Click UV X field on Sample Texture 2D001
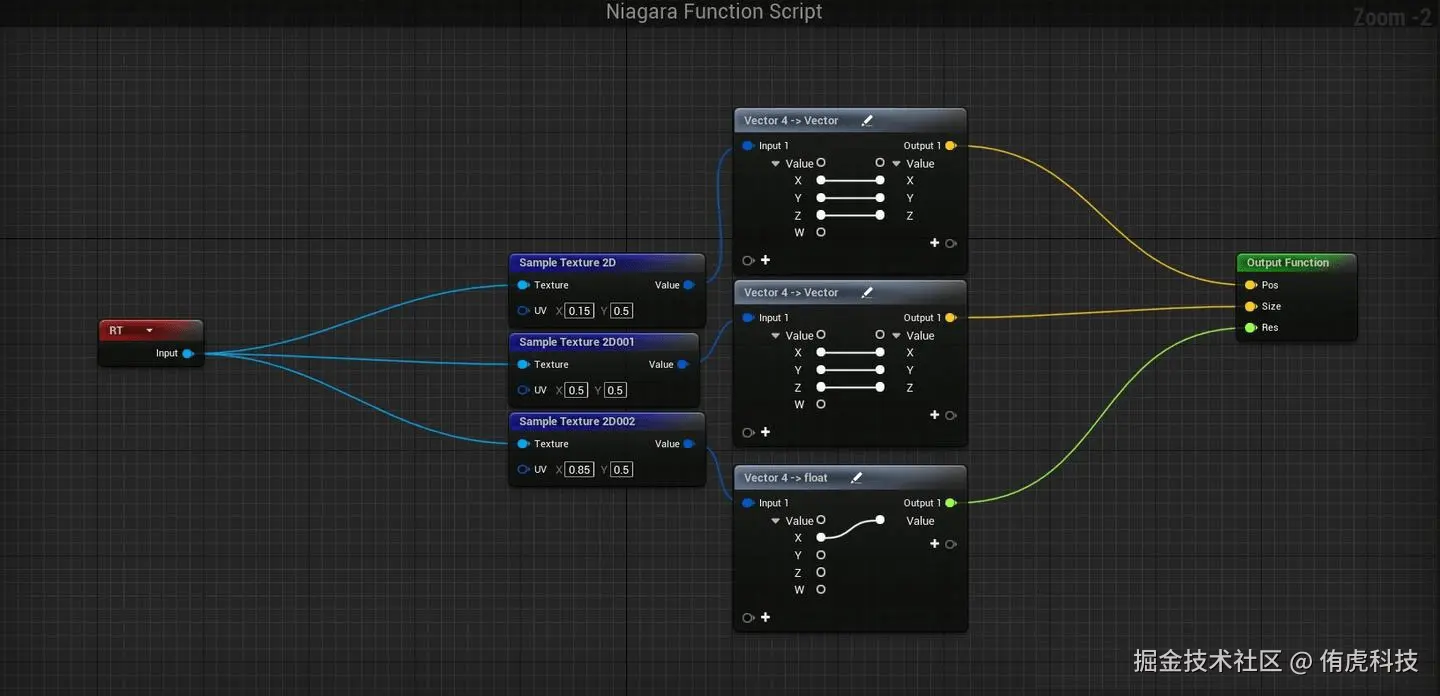1440x696 pixels. (x=577, y=390)
